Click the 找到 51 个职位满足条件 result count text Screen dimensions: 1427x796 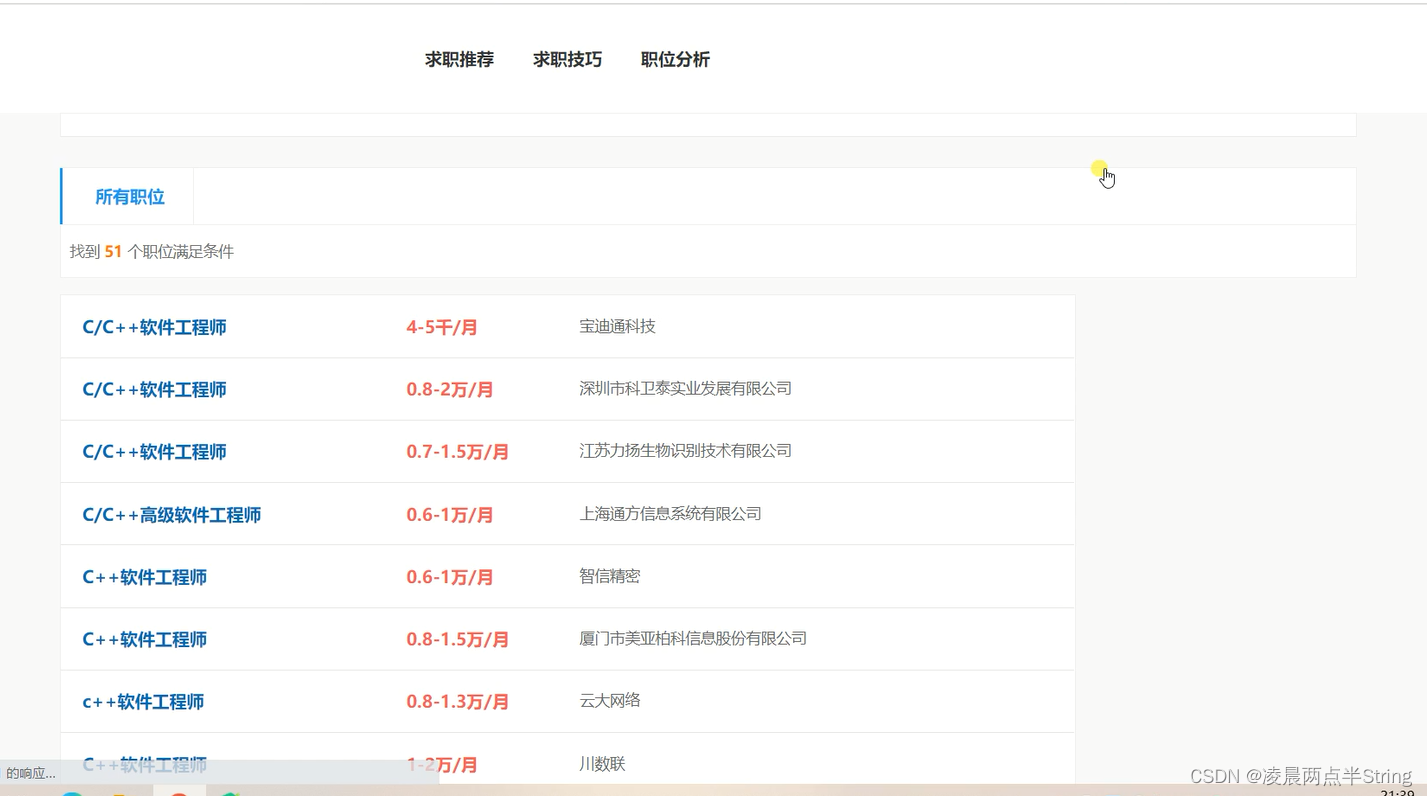coord(152,252)
